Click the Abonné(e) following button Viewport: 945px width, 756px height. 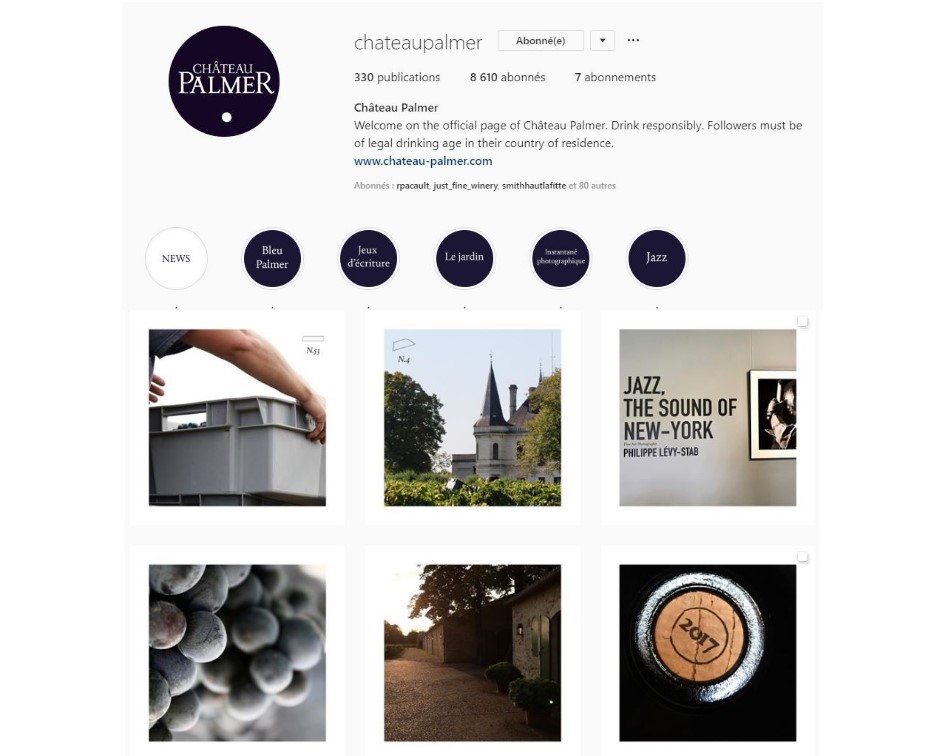541,40
